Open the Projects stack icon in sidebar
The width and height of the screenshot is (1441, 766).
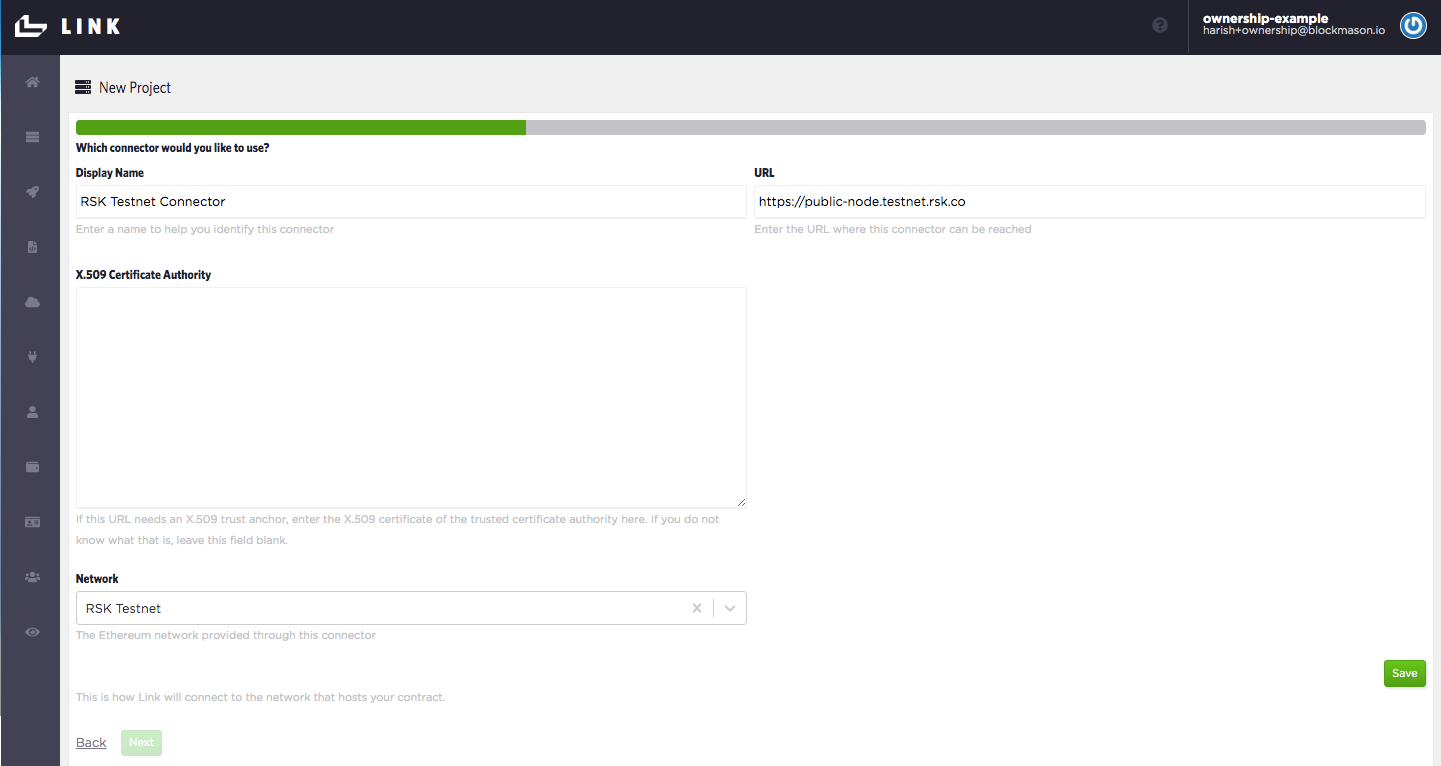click(32, 137)
